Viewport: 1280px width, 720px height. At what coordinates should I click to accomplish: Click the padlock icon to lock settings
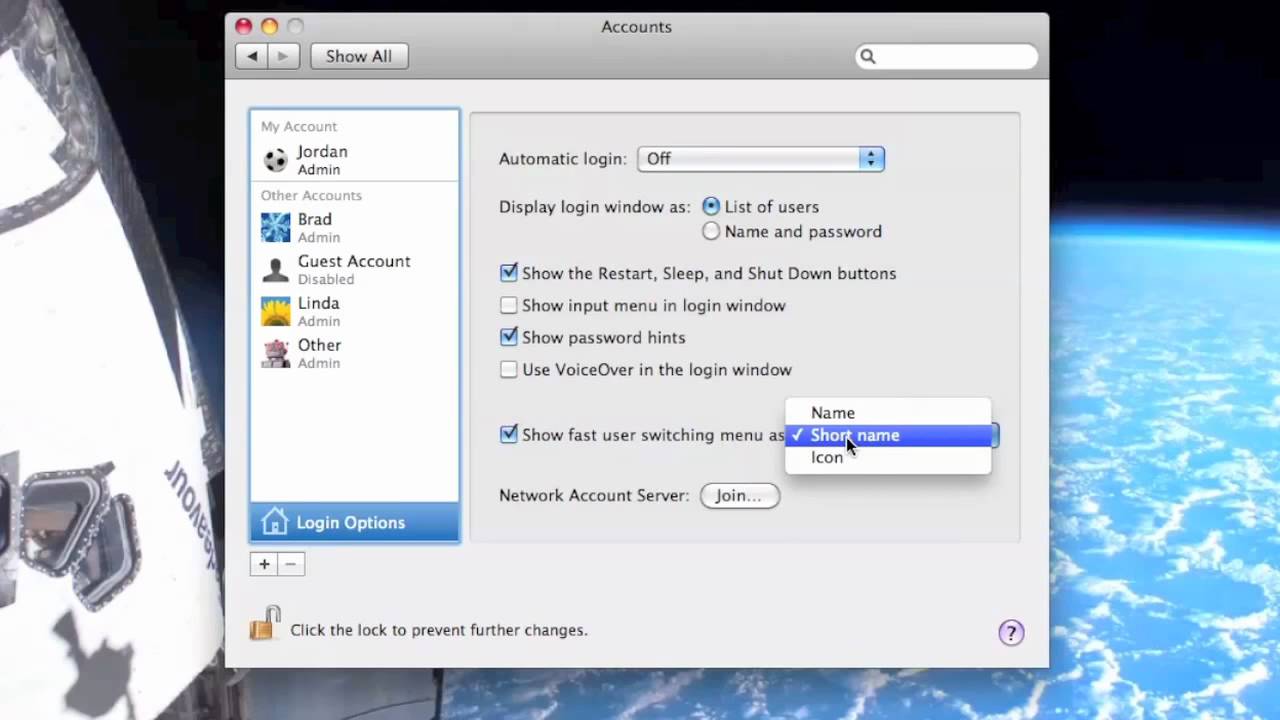click(x=265, y=624)
